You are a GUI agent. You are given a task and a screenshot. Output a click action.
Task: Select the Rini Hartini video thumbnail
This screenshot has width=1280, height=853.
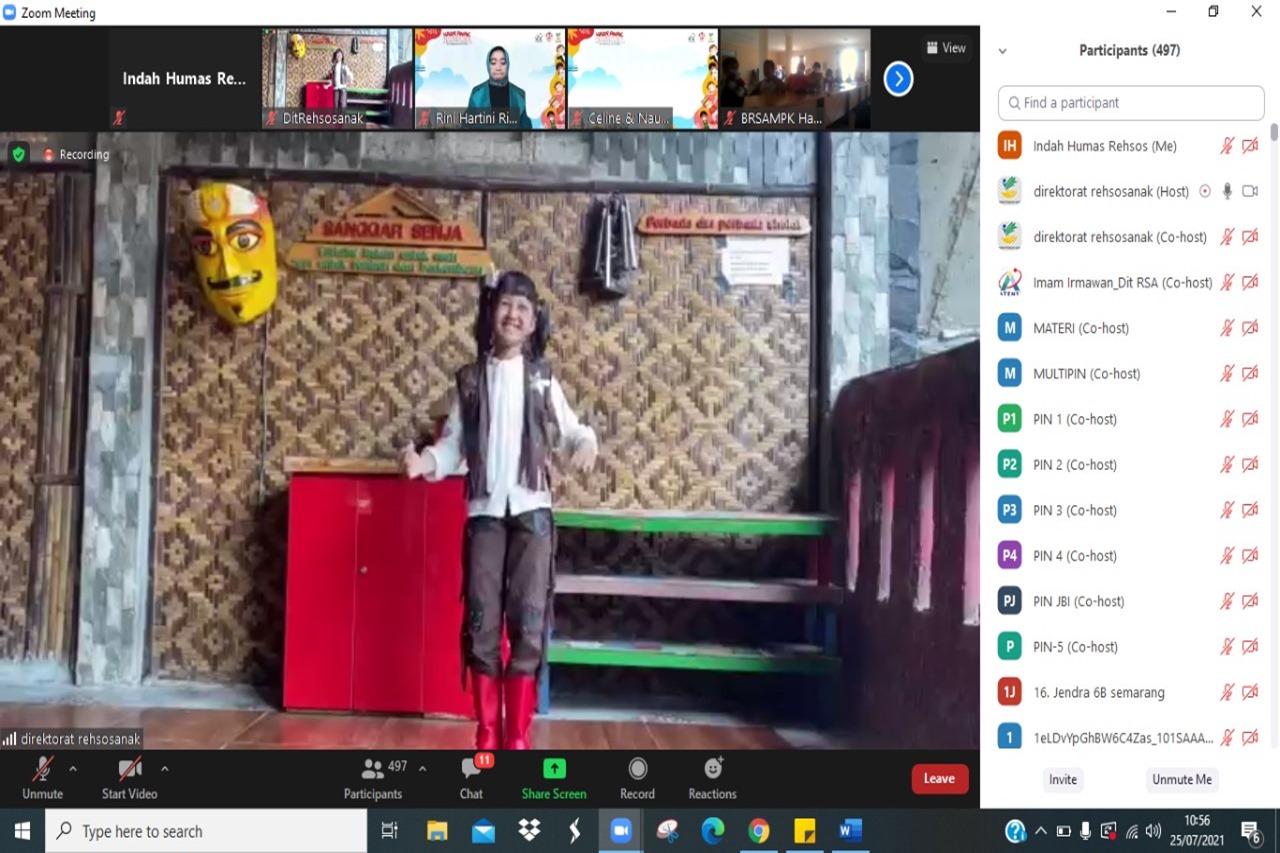490,78
